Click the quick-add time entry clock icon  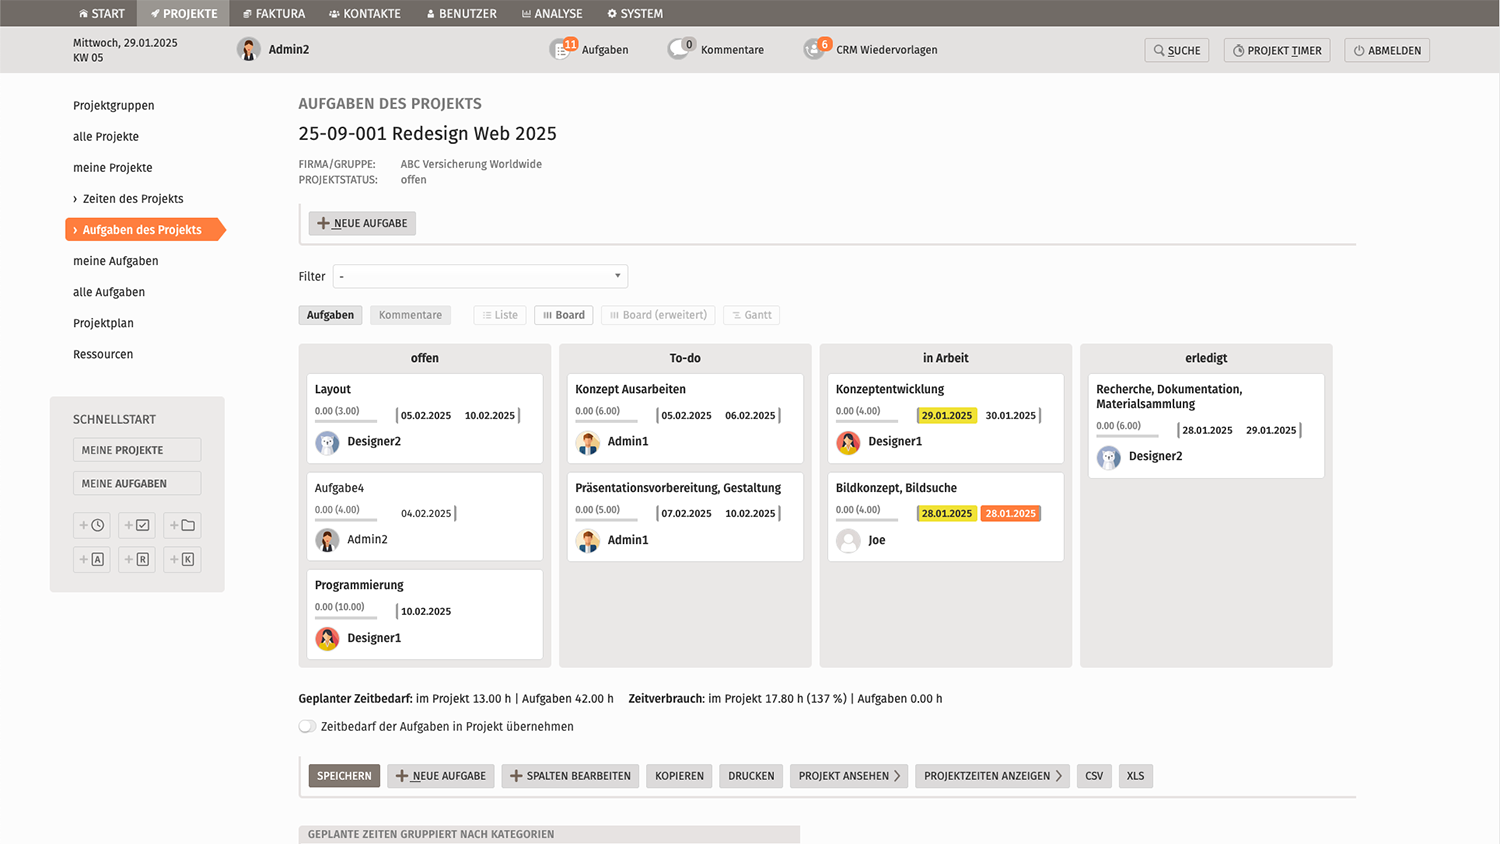point(92,525)
